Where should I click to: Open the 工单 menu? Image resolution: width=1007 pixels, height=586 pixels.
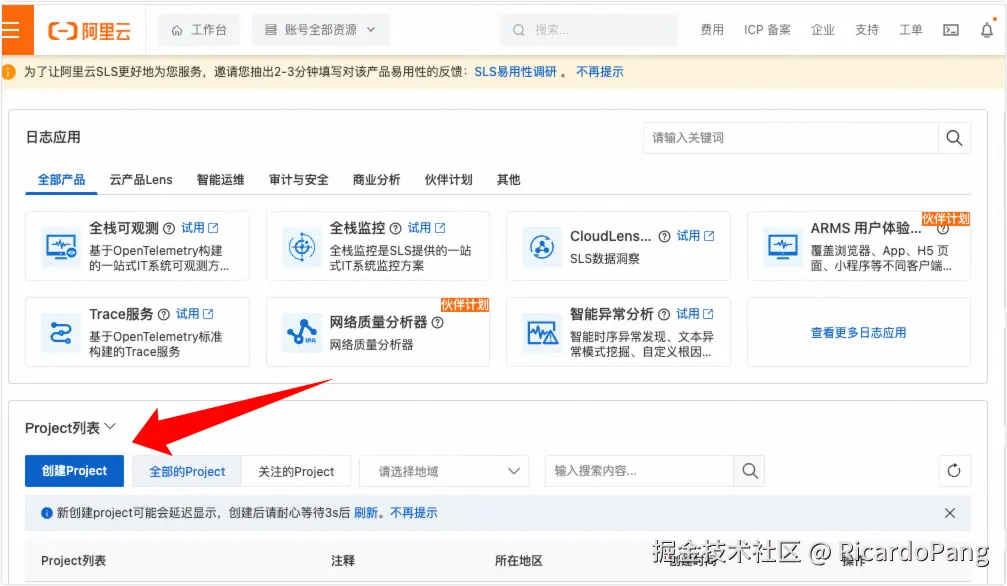tap(910, 30)
